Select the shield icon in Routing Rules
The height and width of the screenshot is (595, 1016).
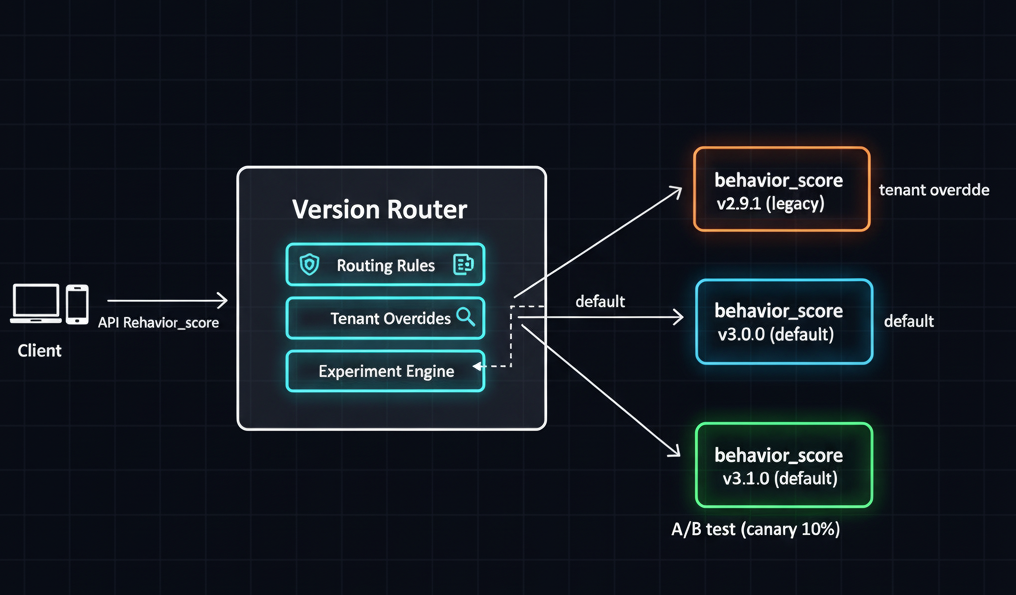(x=310, y=265)
